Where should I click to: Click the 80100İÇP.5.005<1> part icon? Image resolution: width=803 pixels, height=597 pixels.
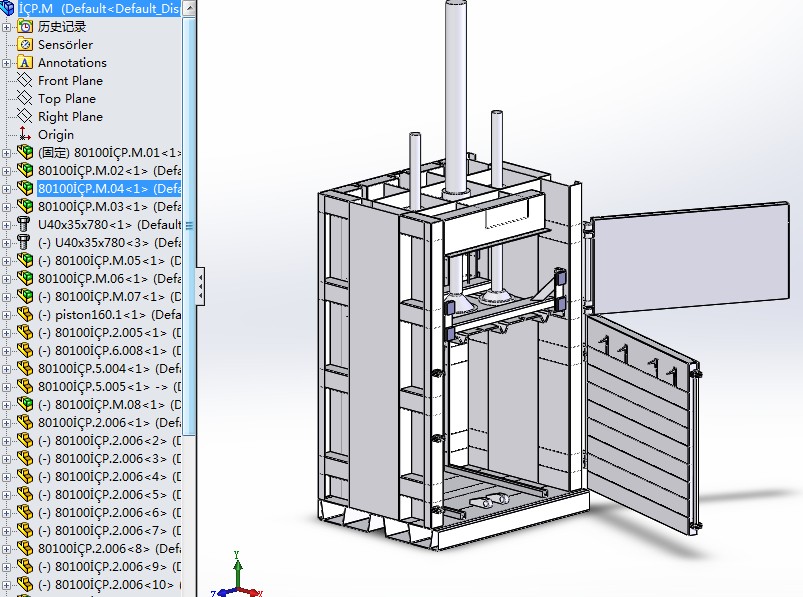click(x=25, y=387)
